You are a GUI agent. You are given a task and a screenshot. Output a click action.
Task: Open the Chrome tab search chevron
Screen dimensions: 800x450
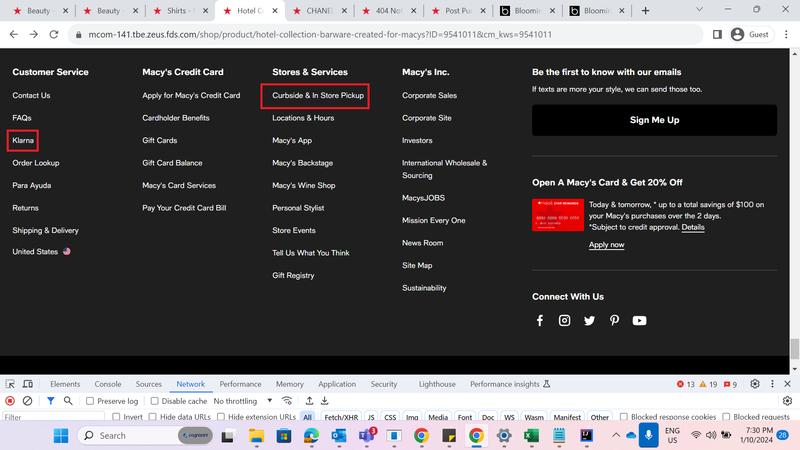[x=699, y=10]
